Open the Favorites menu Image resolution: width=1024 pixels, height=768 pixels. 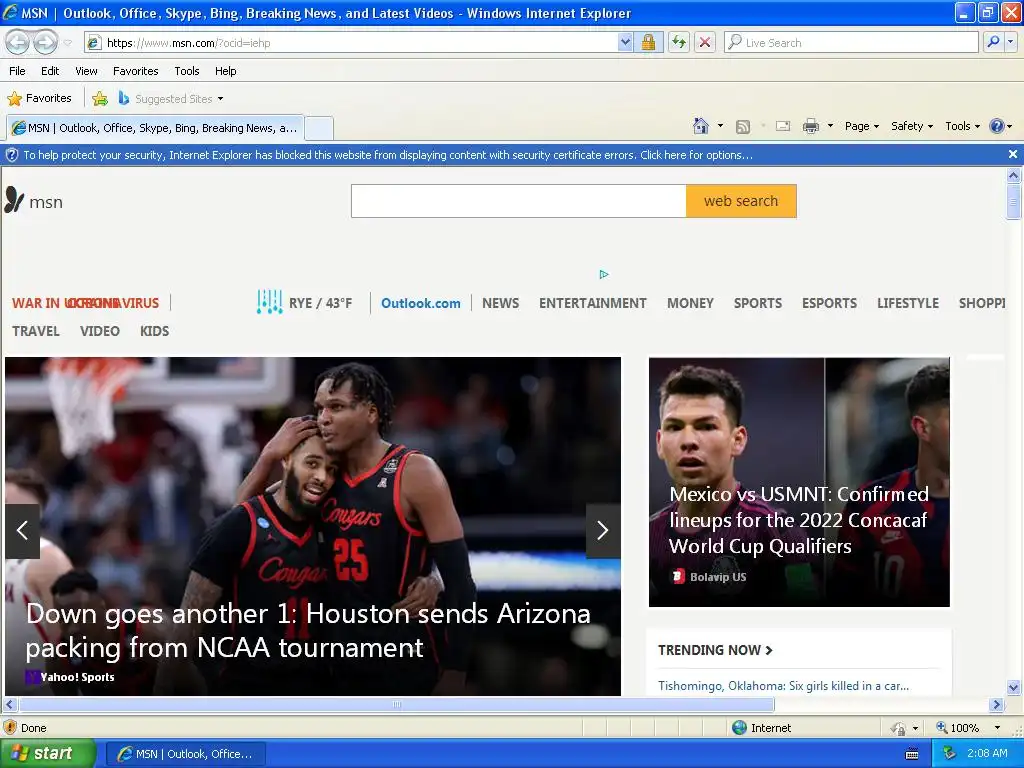[x=135, y=71]
